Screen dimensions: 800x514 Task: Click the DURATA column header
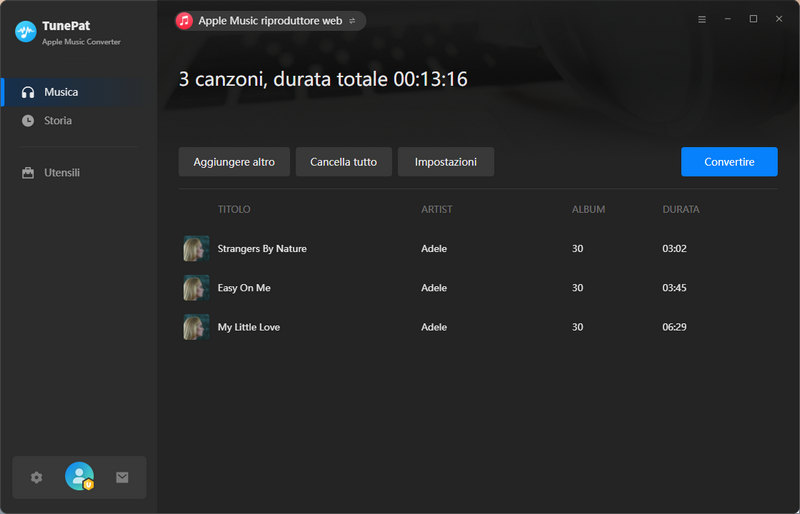[681, 209]
